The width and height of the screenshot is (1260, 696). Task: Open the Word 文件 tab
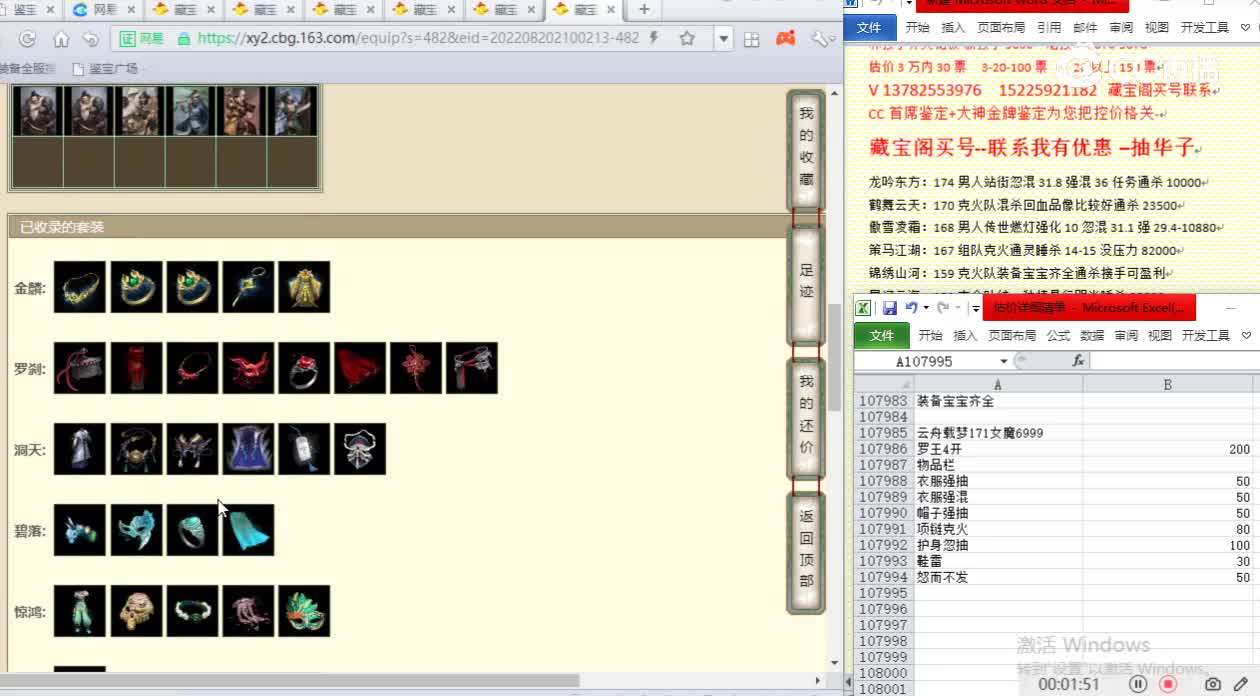click(x=869, y=28)
